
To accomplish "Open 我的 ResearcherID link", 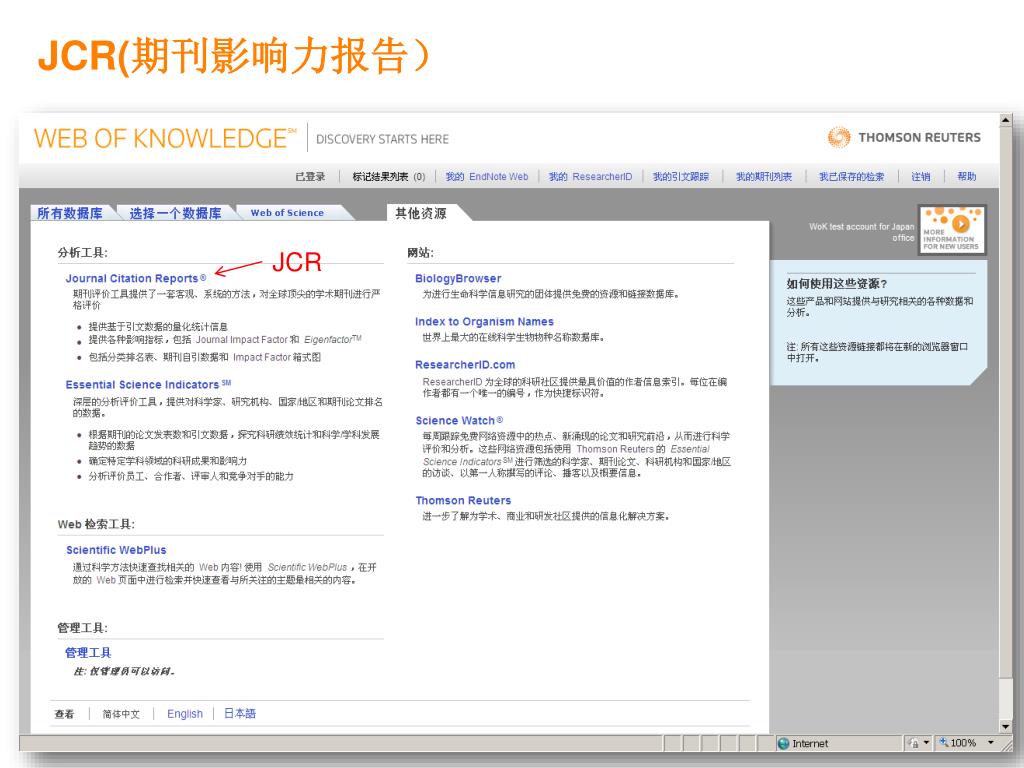I will click(590, 176).
